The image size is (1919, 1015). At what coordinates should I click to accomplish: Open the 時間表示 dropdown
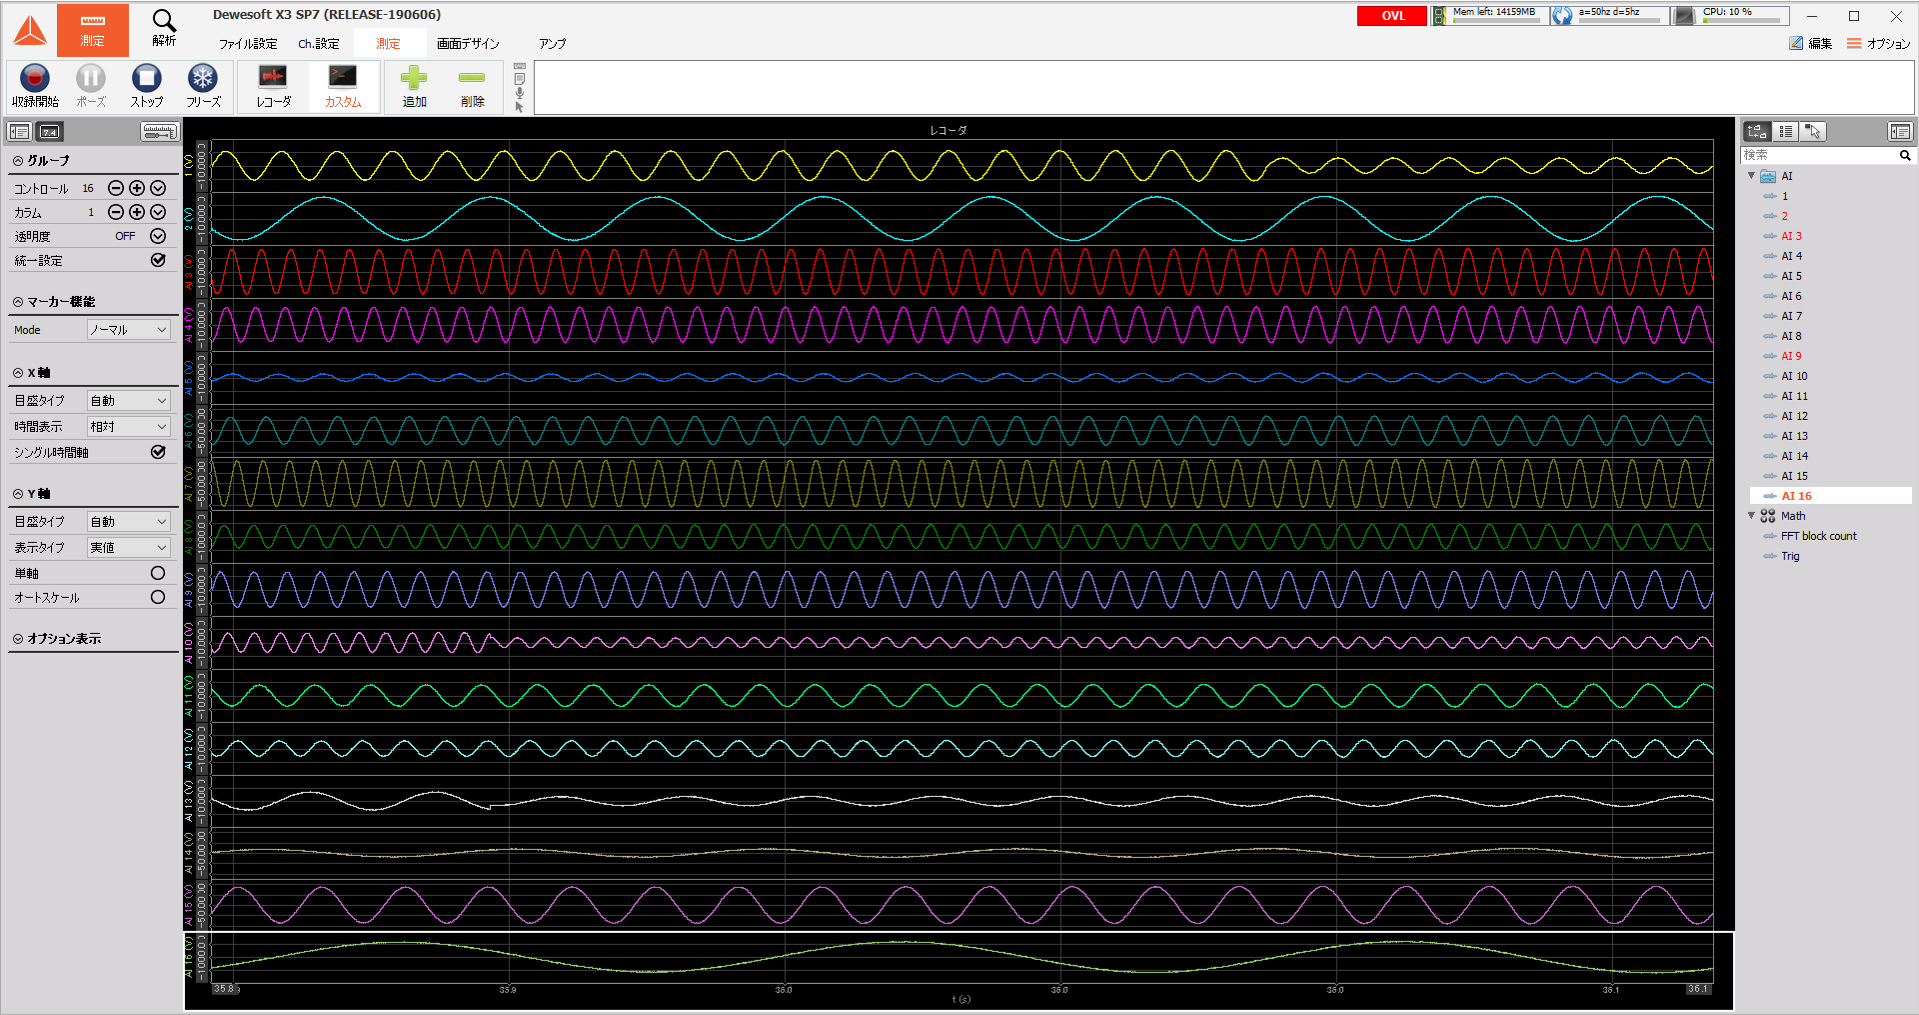click(129, 426)
